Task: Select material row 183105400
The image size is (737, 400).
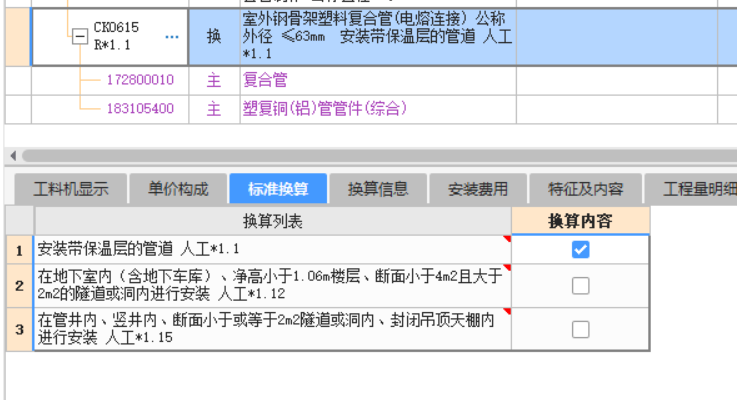Action: click(140, 109)
